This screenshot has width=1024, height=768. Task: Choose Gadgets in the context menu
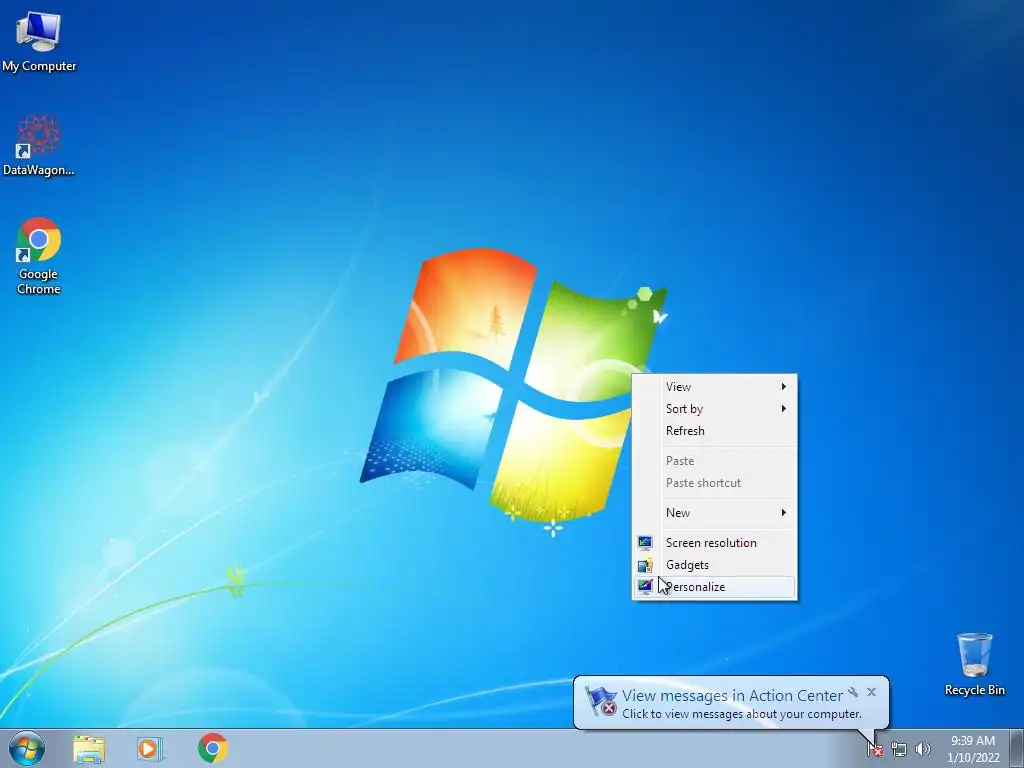714,565
